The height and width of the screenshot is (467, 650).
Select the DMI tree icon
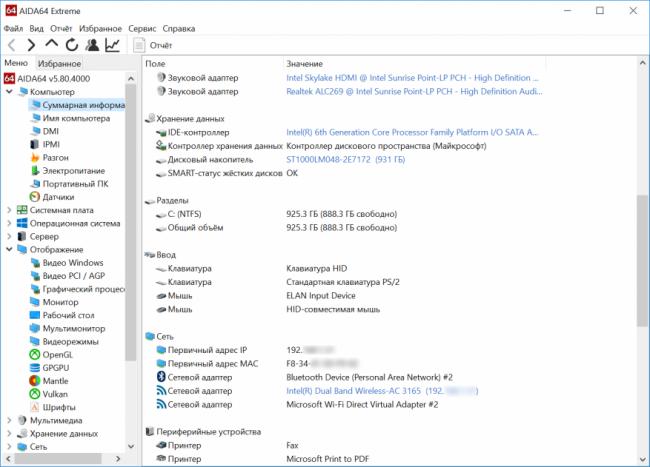click(36, 131)
